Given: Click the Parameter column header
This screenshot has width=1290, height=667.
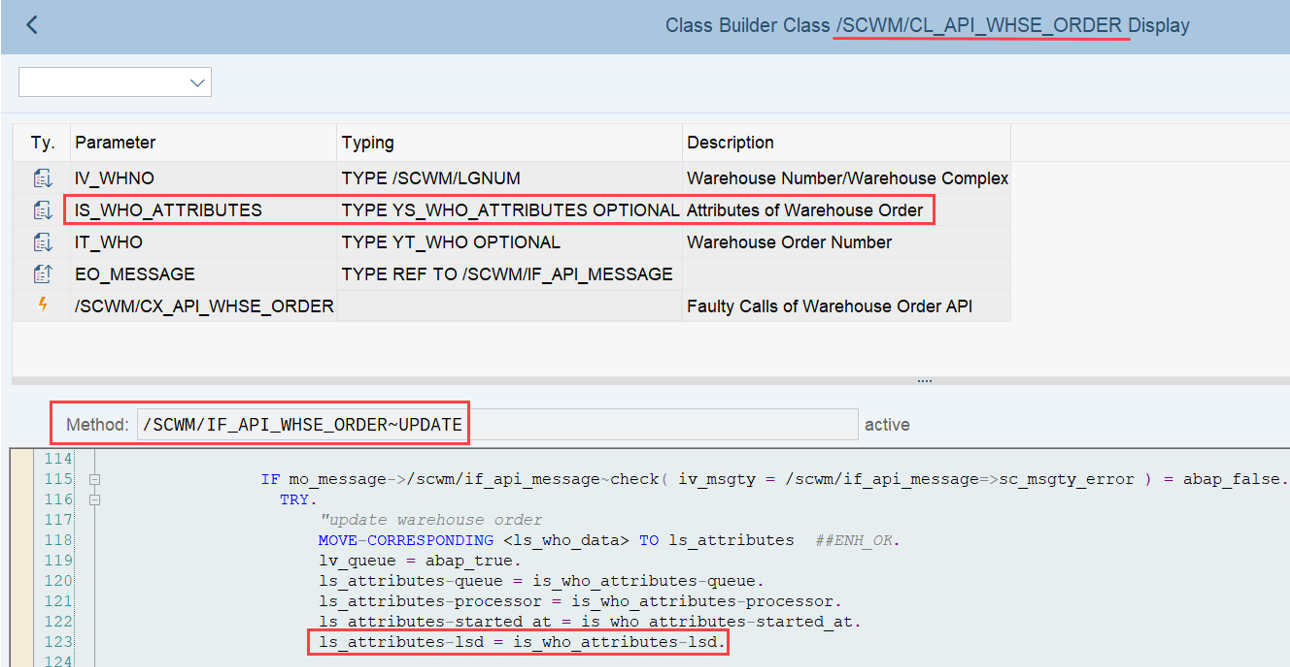Looking at the screenshot, I should [203, 143].
